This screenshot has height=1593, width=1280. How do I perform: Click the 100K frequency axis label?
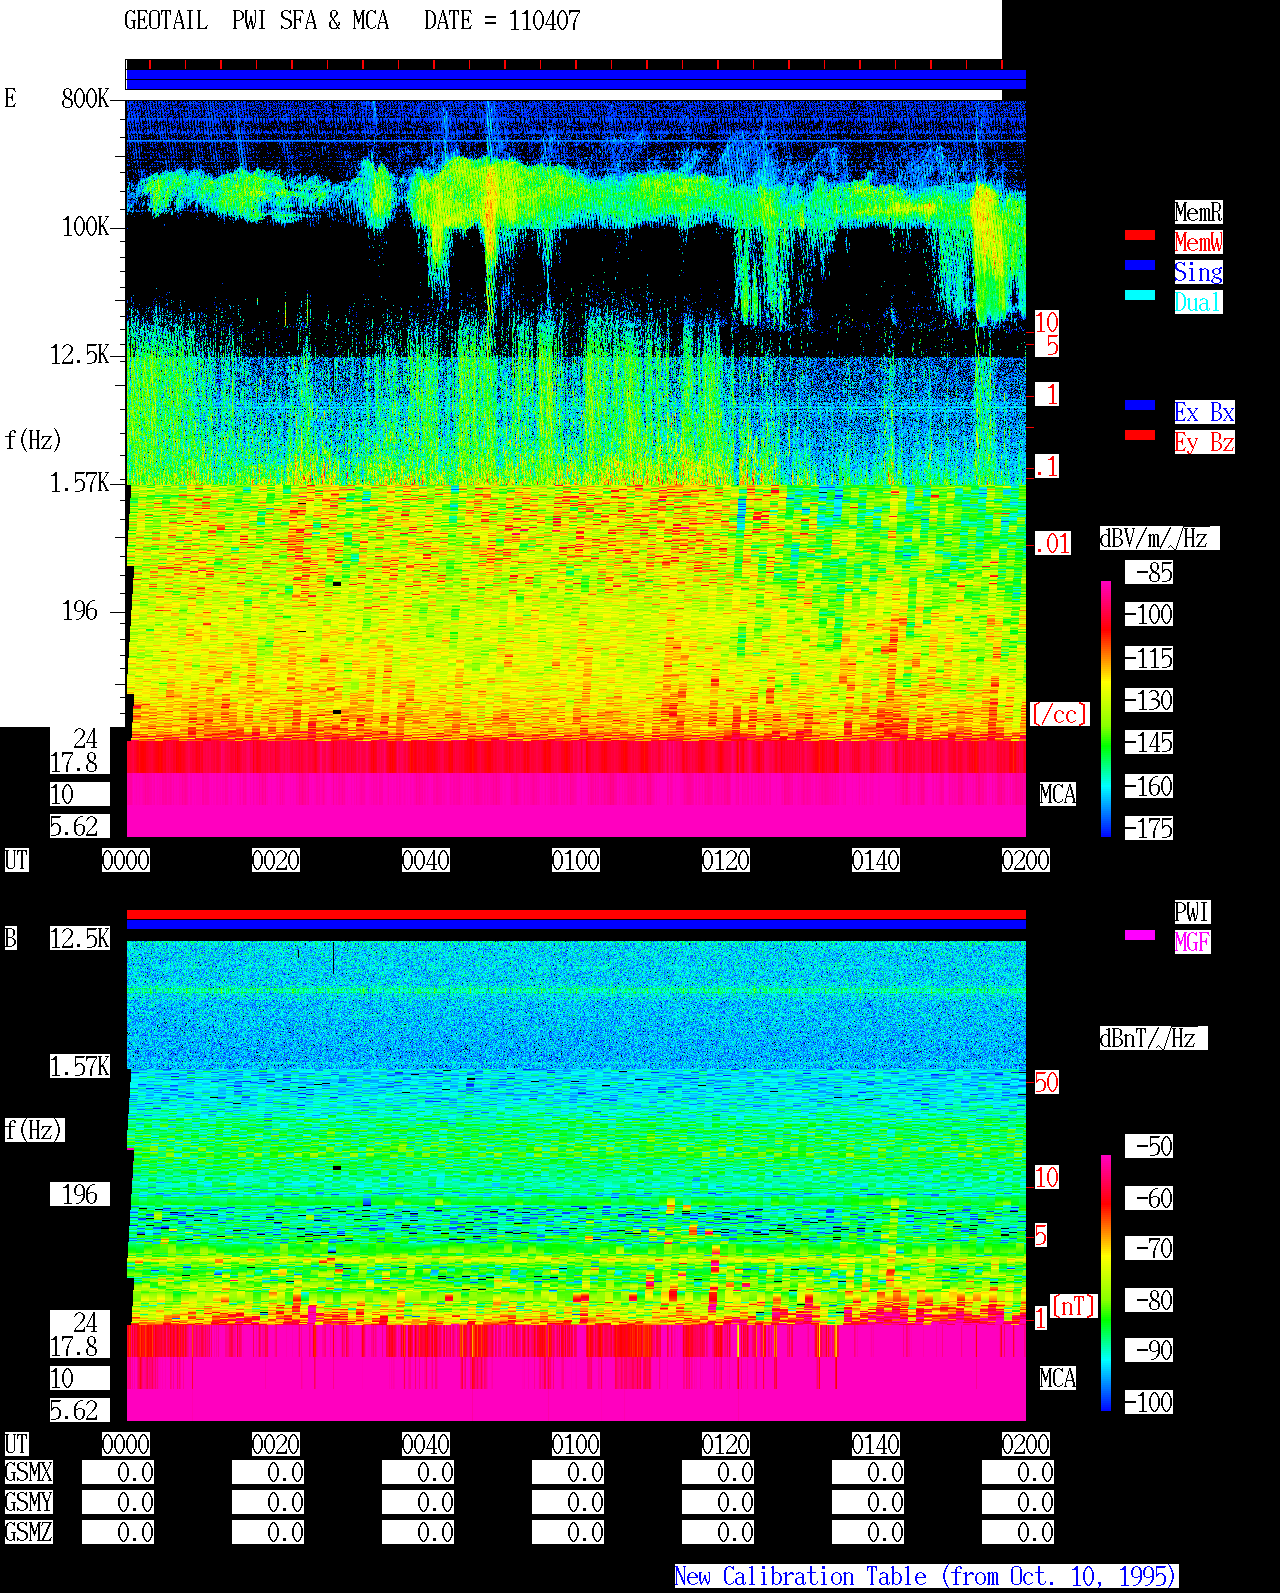click(85, 226)
